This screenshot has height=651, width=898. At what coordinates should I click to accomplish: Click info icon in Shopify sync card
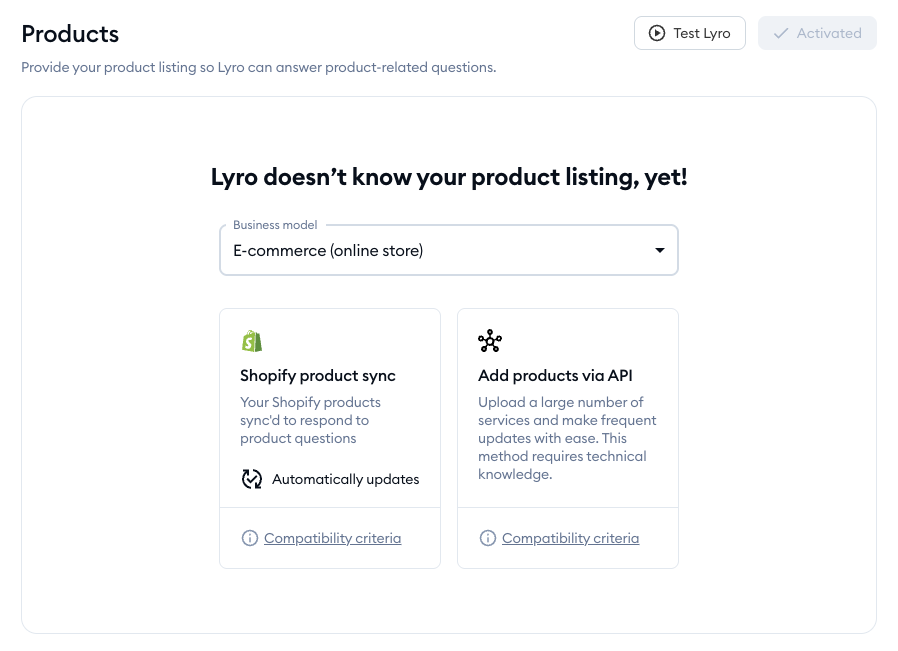(250, 538)
